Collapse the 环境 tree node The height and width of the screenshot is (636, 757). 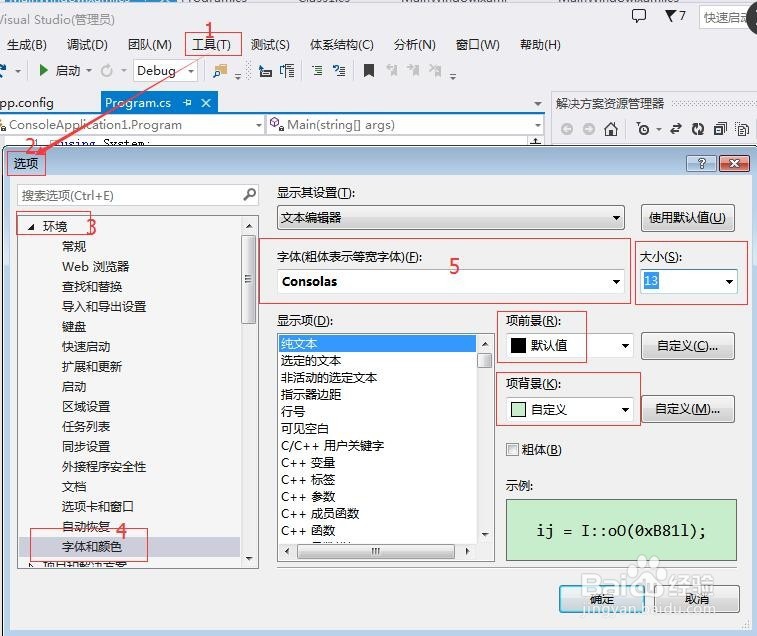pyautogui.click(x=31, y=226)
